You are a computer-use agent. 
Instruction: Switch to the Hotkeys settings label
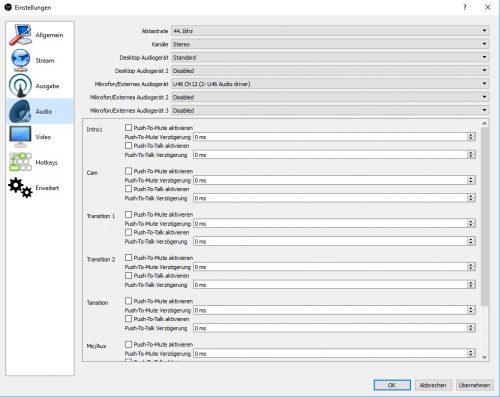[46, 162]
